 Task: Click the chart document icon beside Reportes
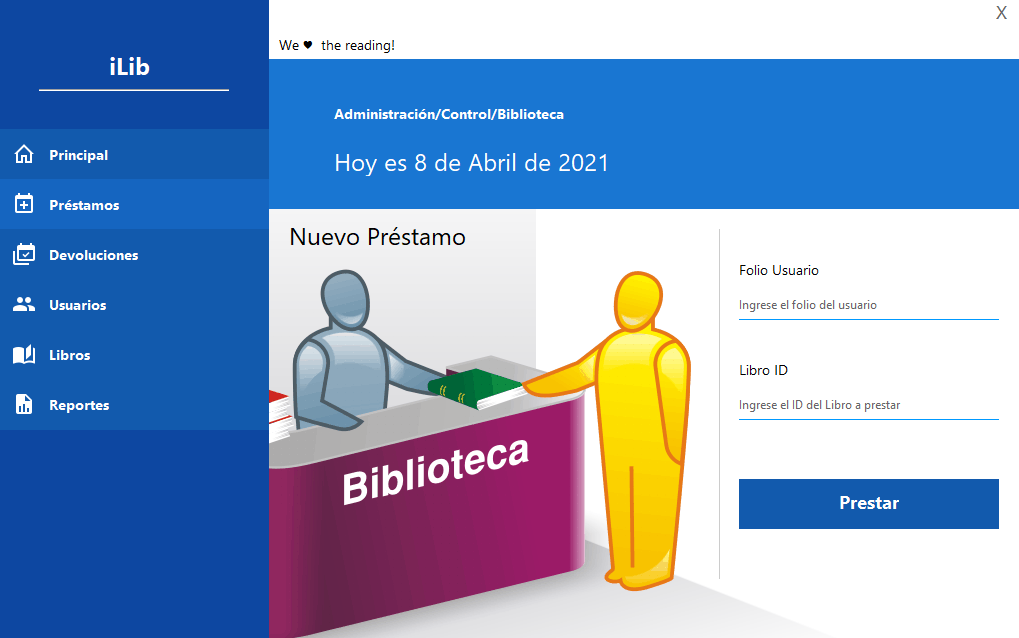[24, 404]
